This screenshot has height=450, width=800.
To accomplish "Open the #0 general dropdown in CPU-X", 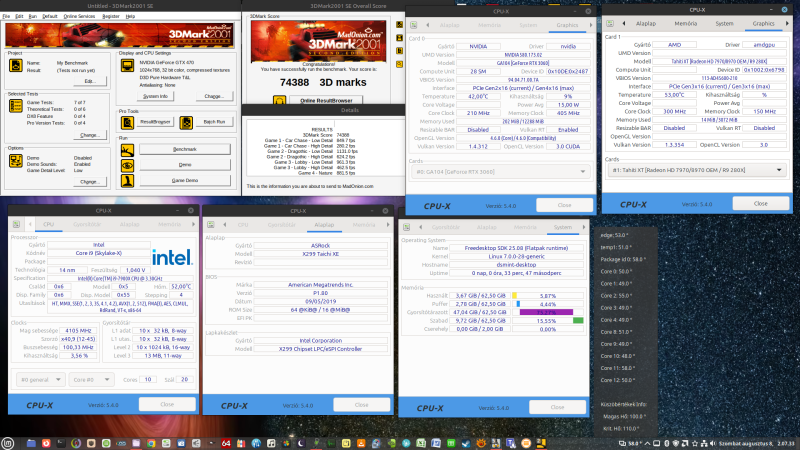I will point(40,380).
